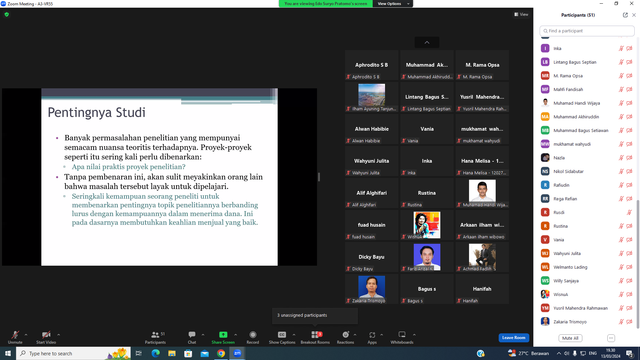Screen dimensions: 640x360
Task: Open Breakout Rooms
Action: click(x=315, y=337)
